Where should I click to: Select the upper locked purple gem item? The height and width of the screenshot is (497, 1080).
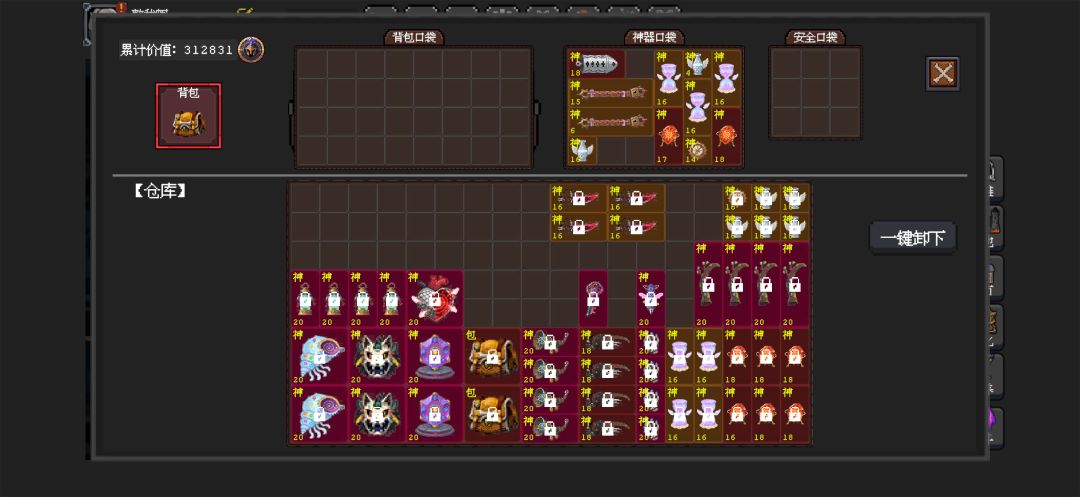click(x=435, y=356)
